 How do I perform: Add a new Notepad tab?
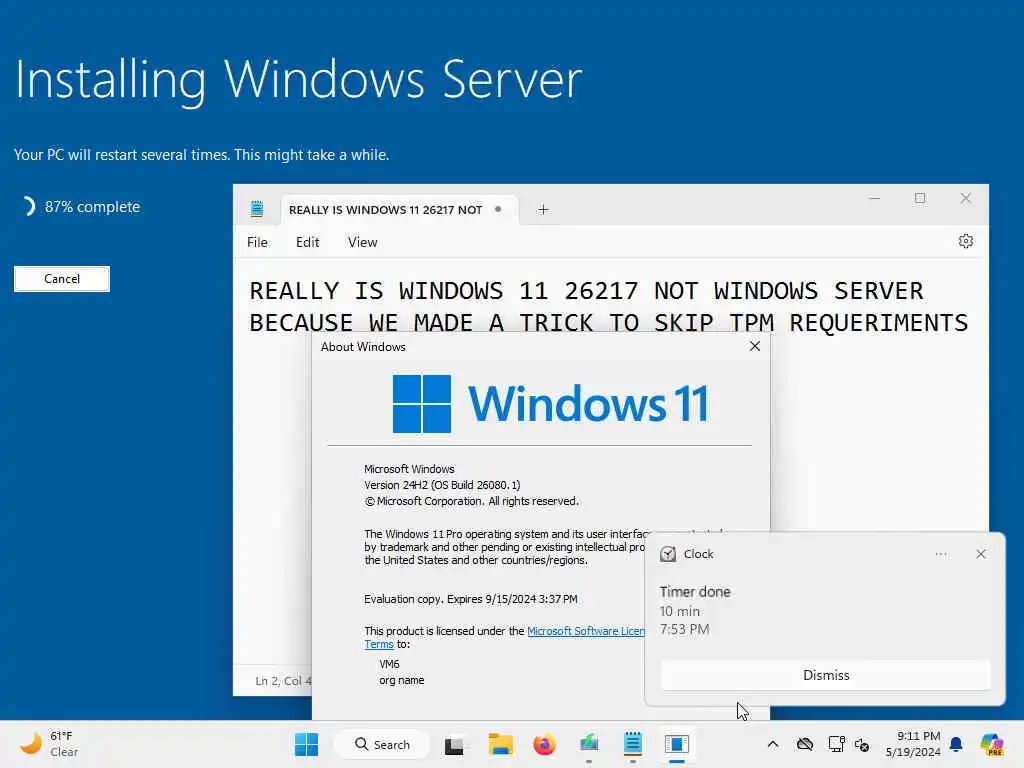point(543,210)
